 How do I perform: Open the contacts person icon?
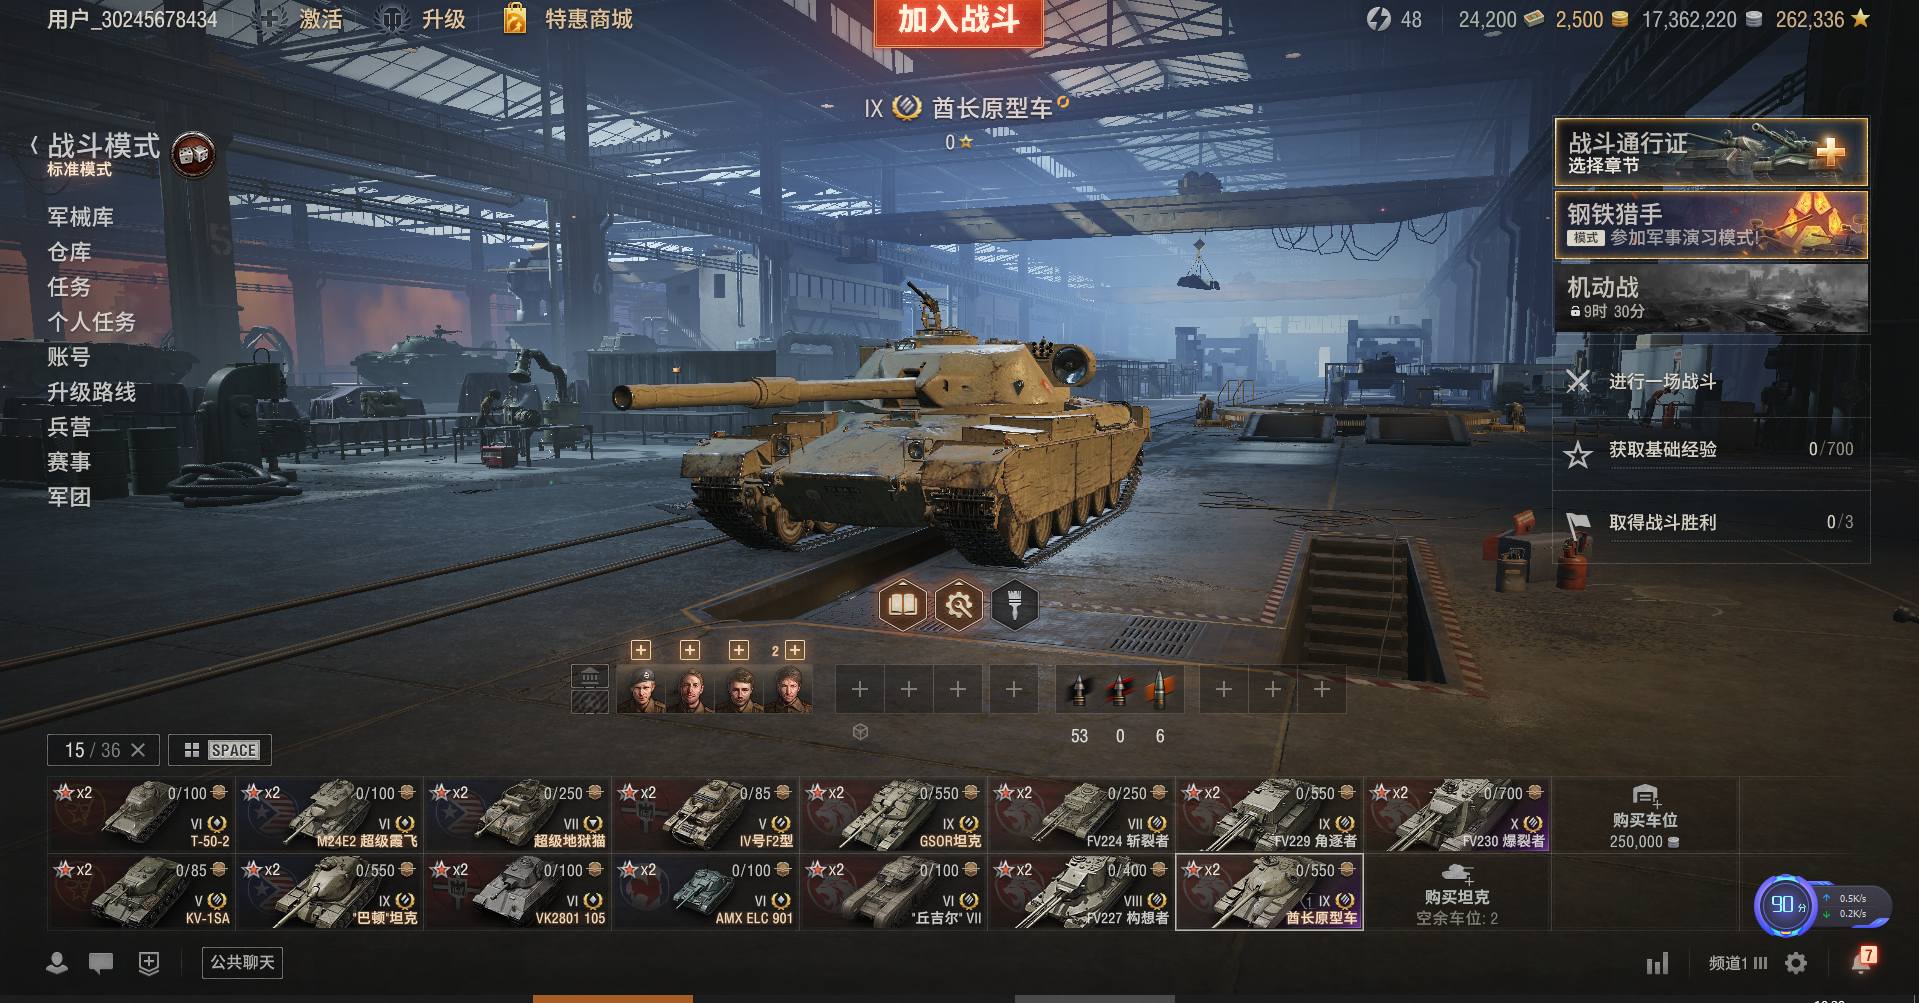[57, 963]
